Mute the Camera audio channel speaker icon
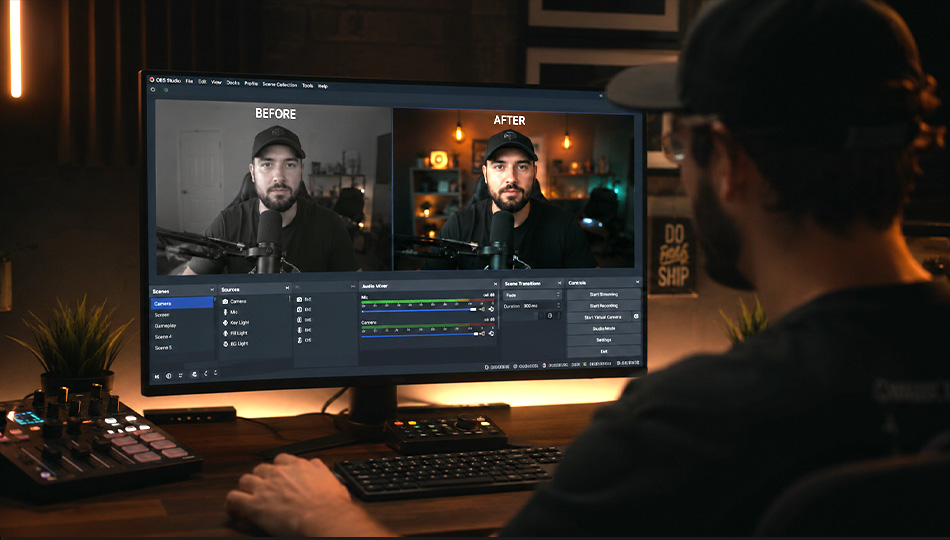950x540 pixels. [483, 333]
